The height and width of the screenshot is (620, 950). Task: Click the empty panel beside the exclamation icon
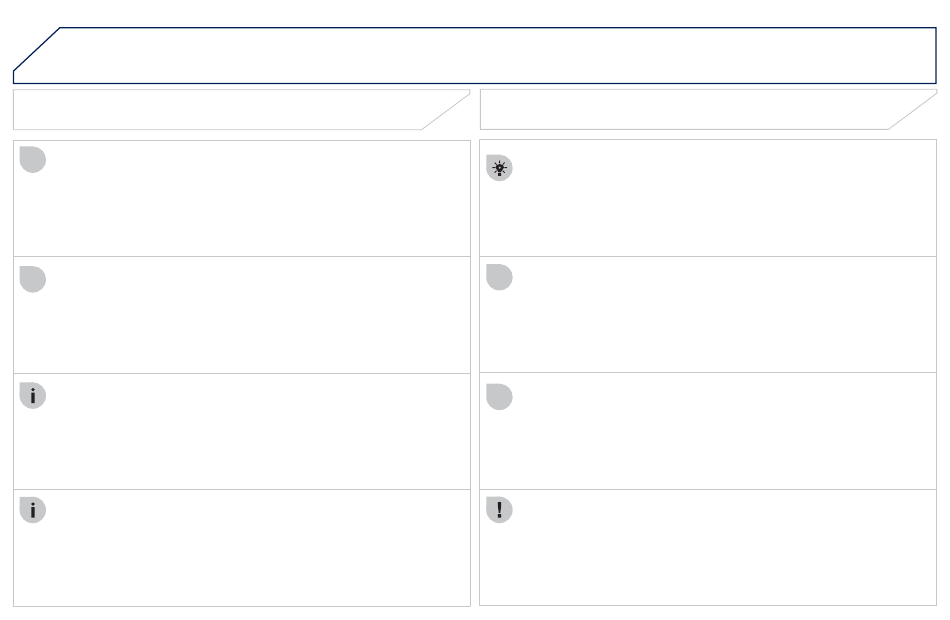coord(708,547)
